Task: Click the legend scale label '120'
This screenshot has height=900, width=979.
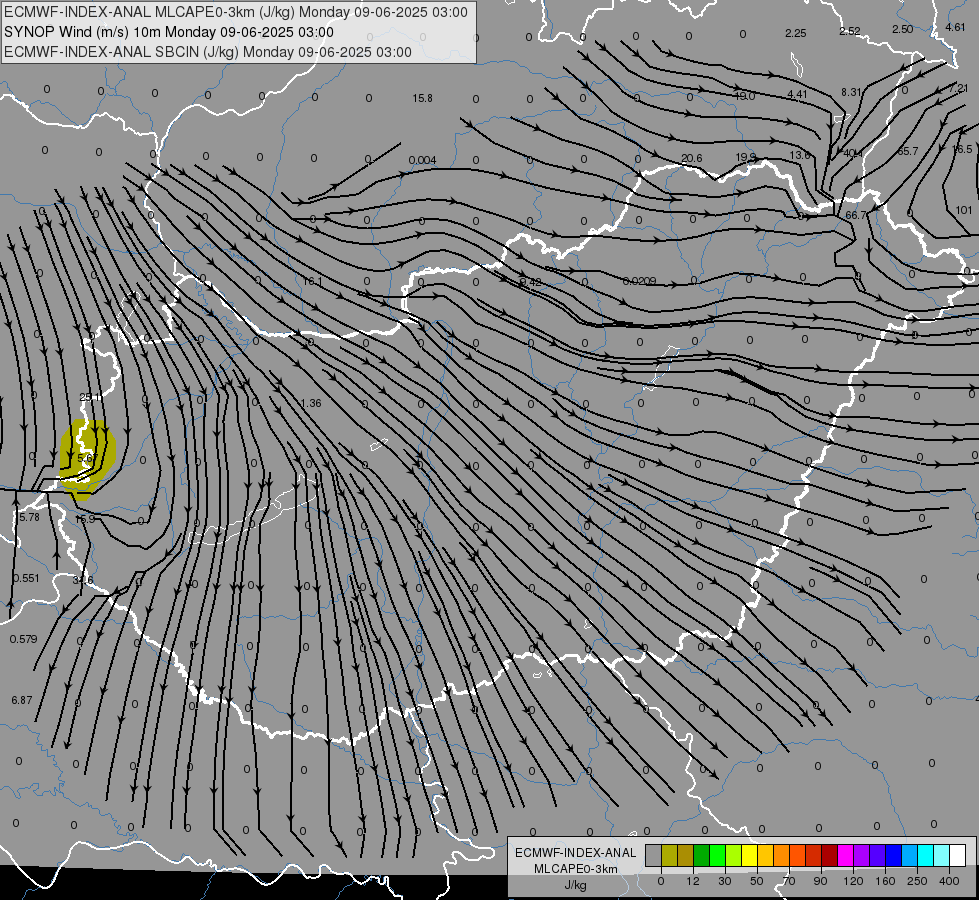Action: pyautogui.click(x=853, y=881)
